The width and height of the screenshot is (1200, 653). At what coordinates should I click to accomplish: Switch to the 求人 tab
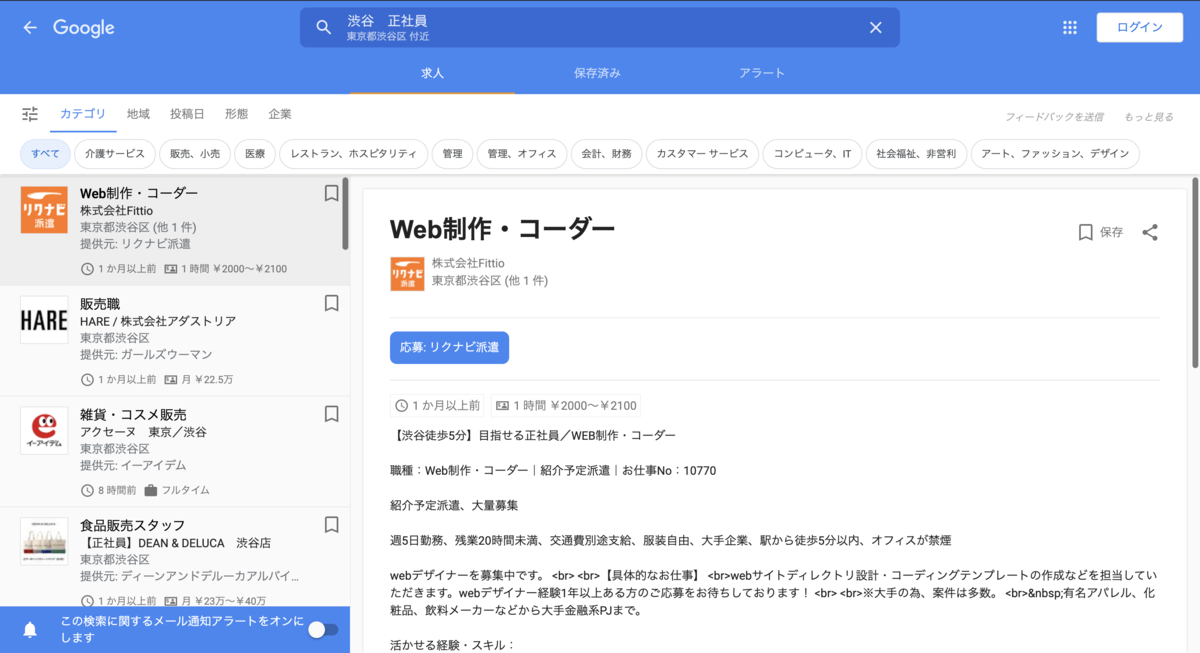click(432, 73)
